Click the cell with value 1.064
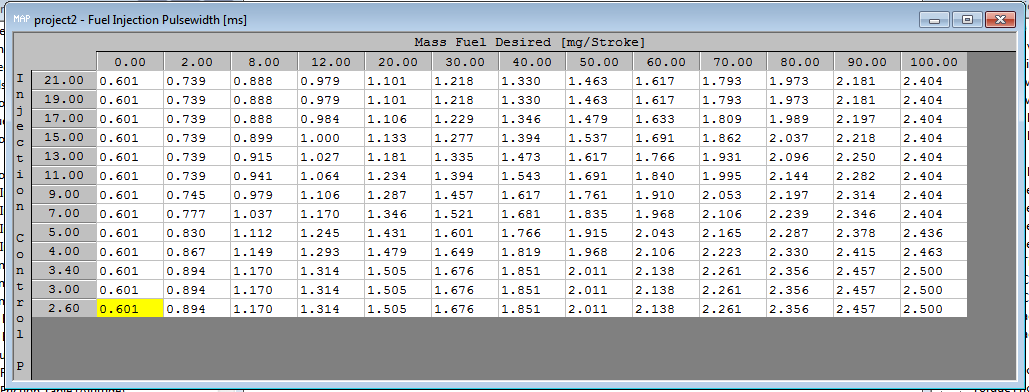The width and height of the screenshot is (1029, 392). (331, 176)
